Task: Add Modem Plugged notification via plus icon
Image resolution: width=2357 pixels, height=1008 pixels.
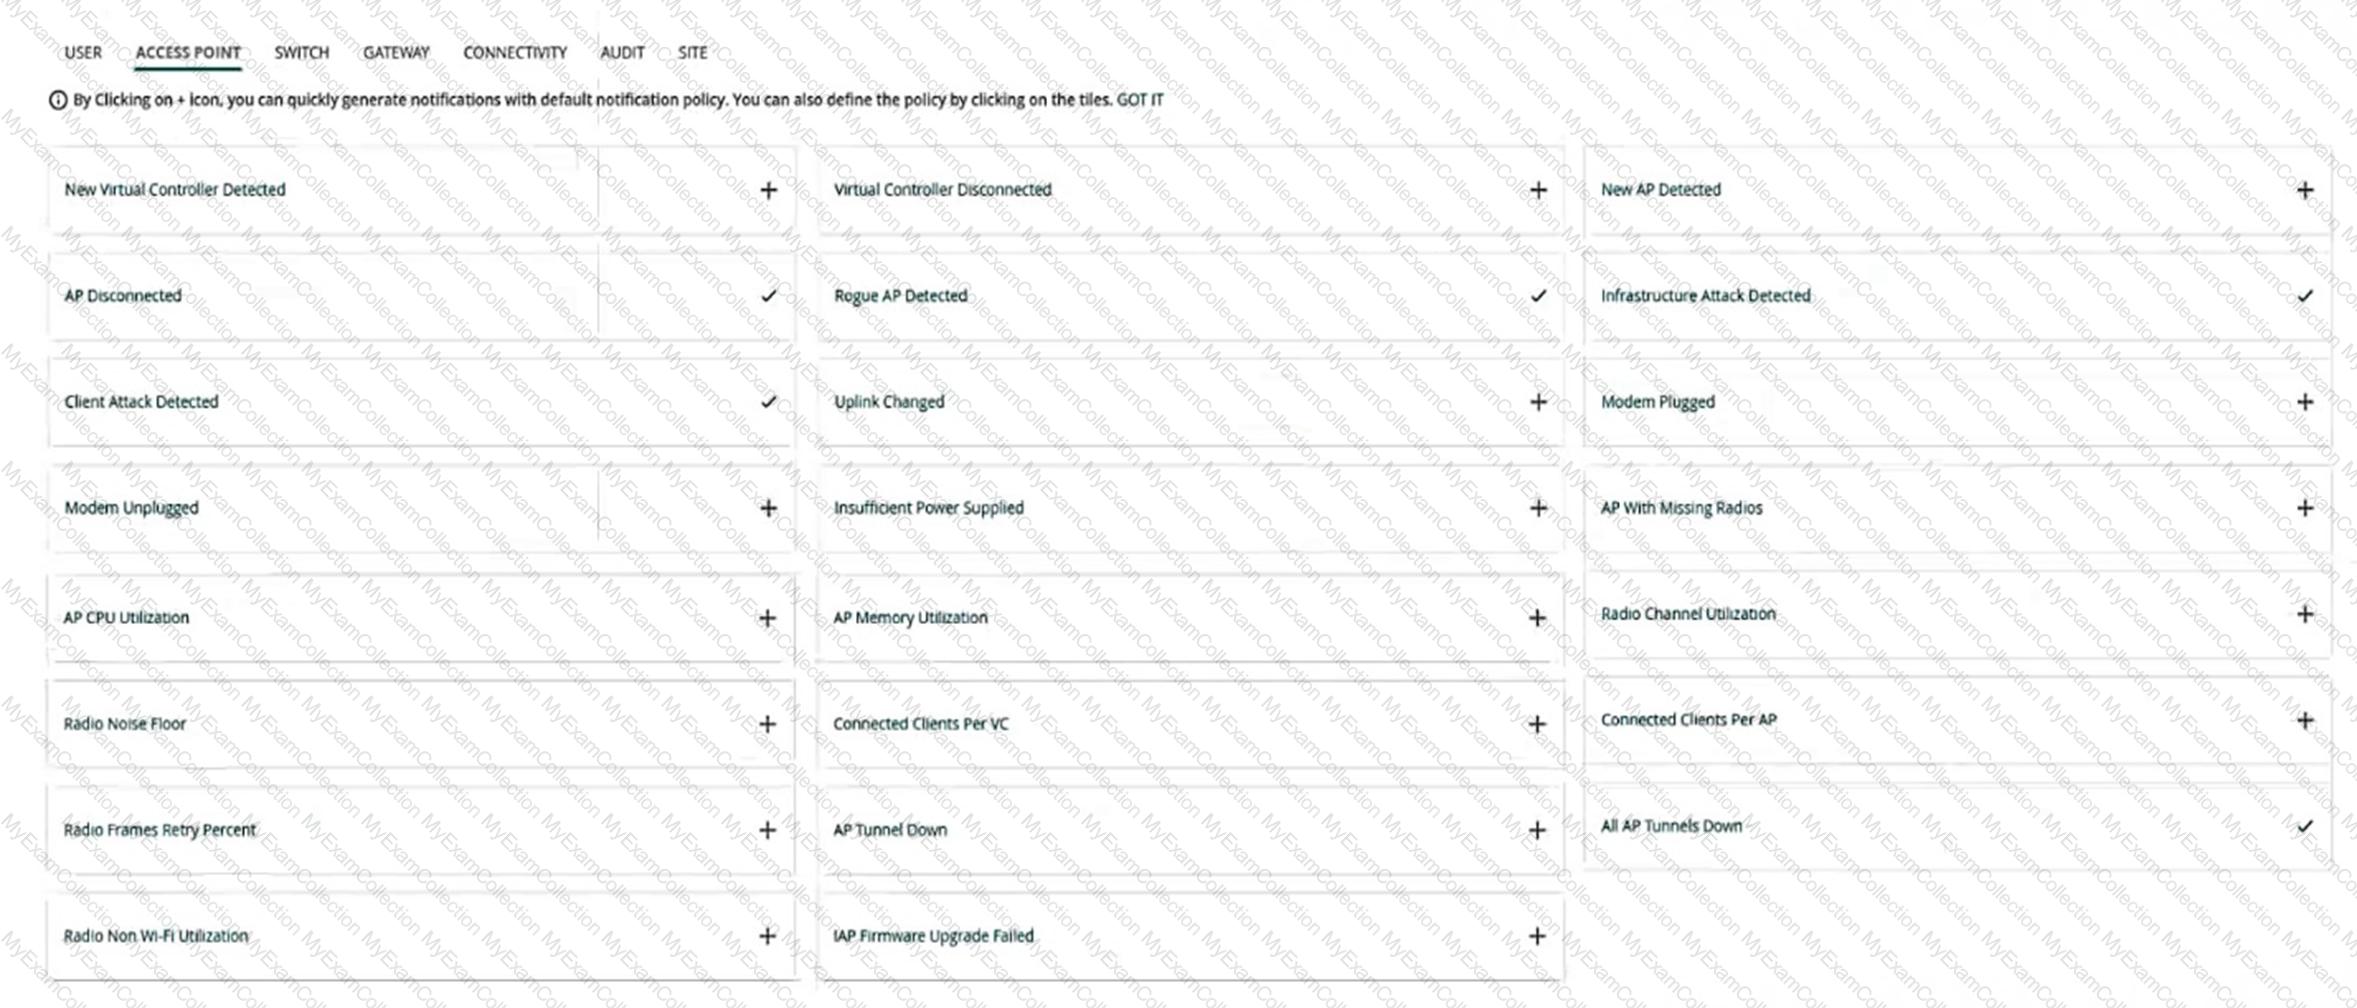Action: click(x=2305, y=402)
